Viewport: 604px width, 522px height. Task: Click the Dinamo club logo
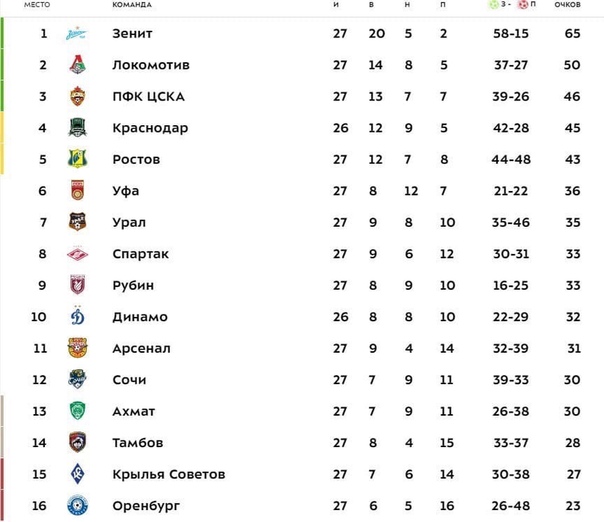78,317
